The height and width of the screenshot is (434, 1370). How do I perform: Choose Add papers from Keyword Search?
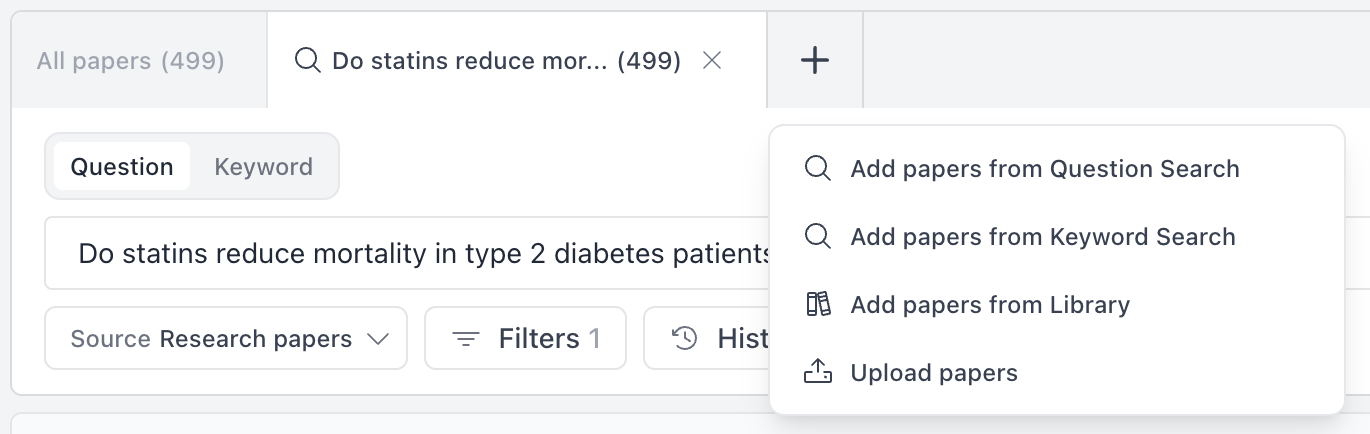1042,237
